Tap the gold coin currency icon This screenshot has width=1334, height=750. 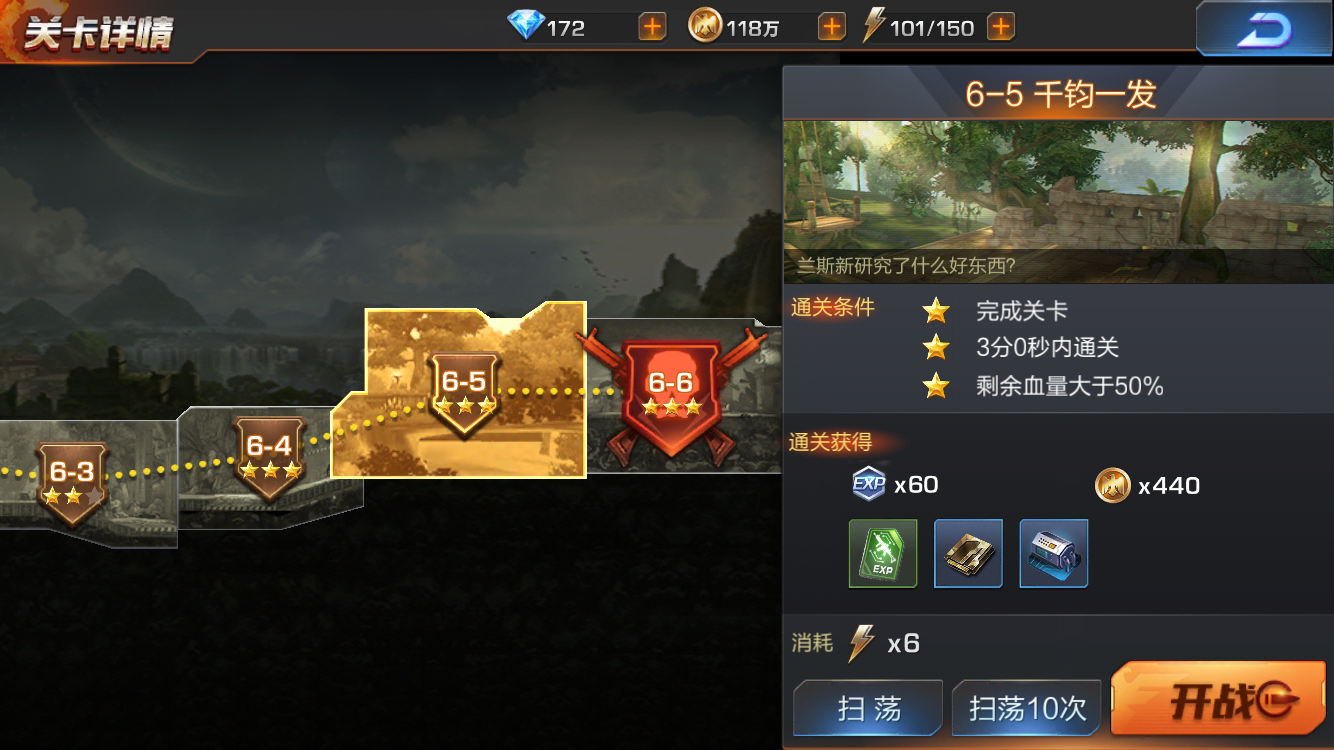point(705,26)
